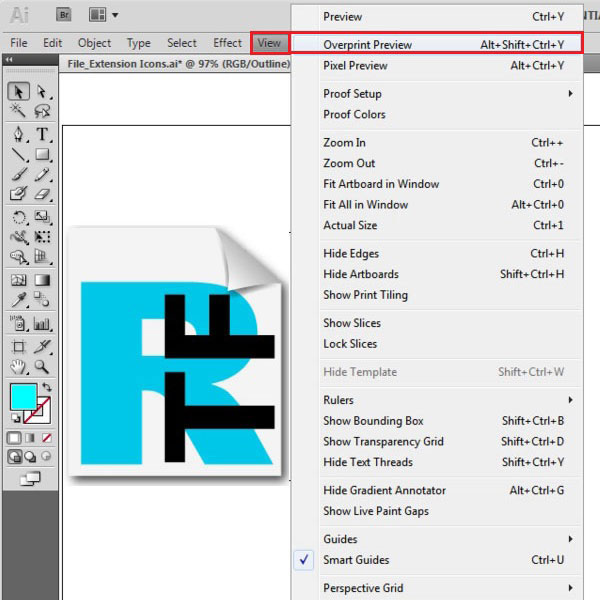Click the Change Screen Mode button
The image size is (600, 600).
pyautogui.click(x=30, y=479)
